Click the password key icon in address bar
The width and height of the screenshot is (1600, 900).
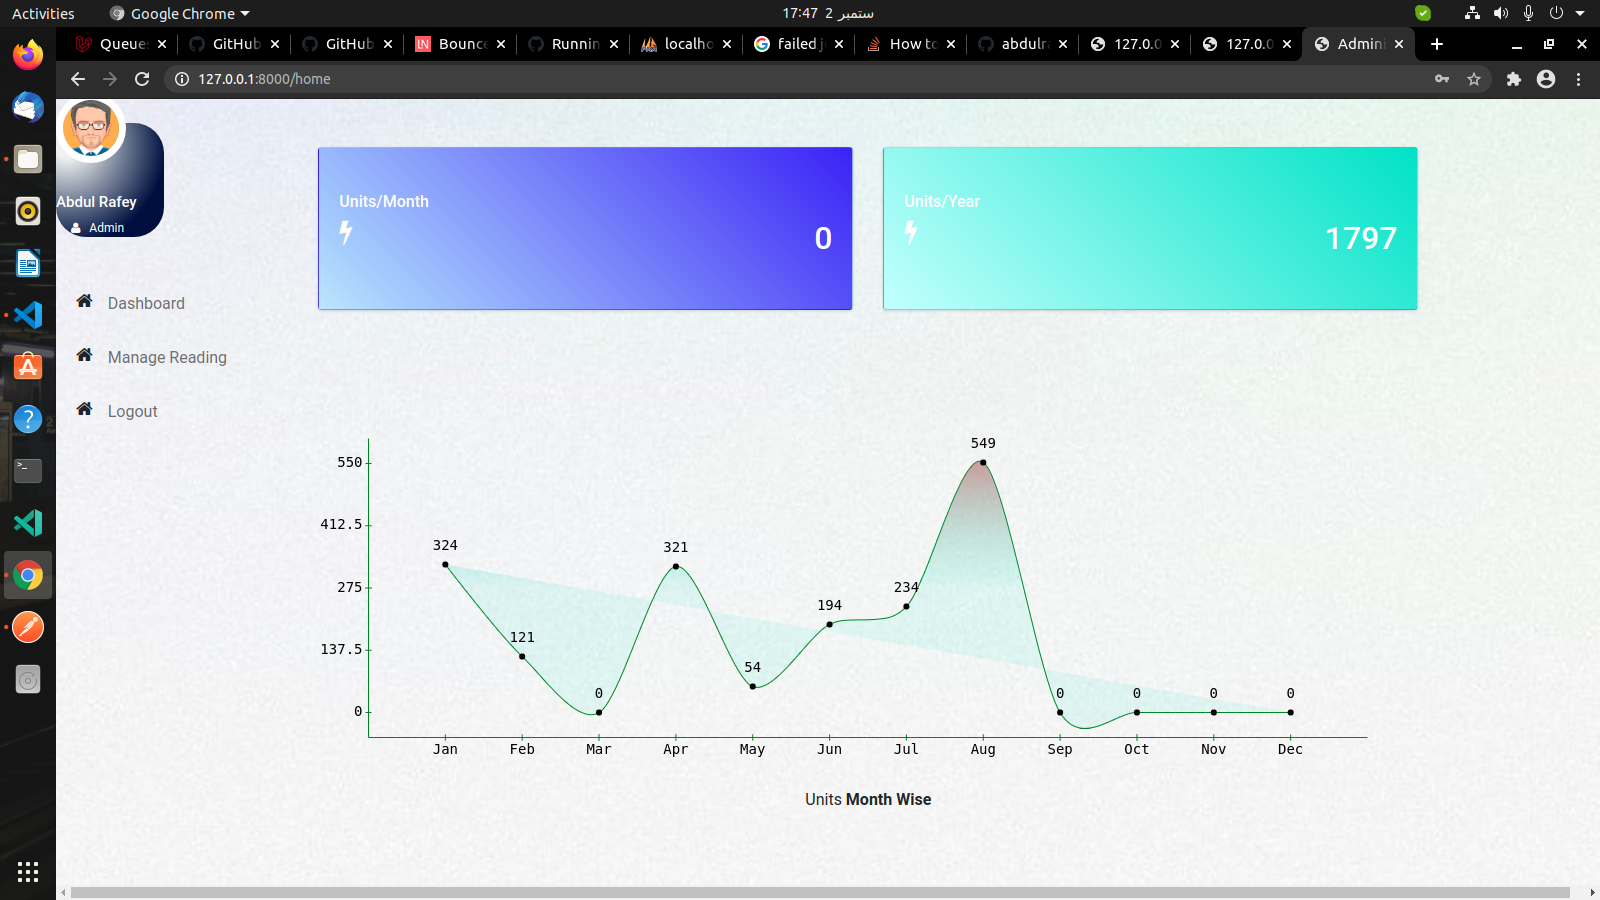click(1441, 79)
